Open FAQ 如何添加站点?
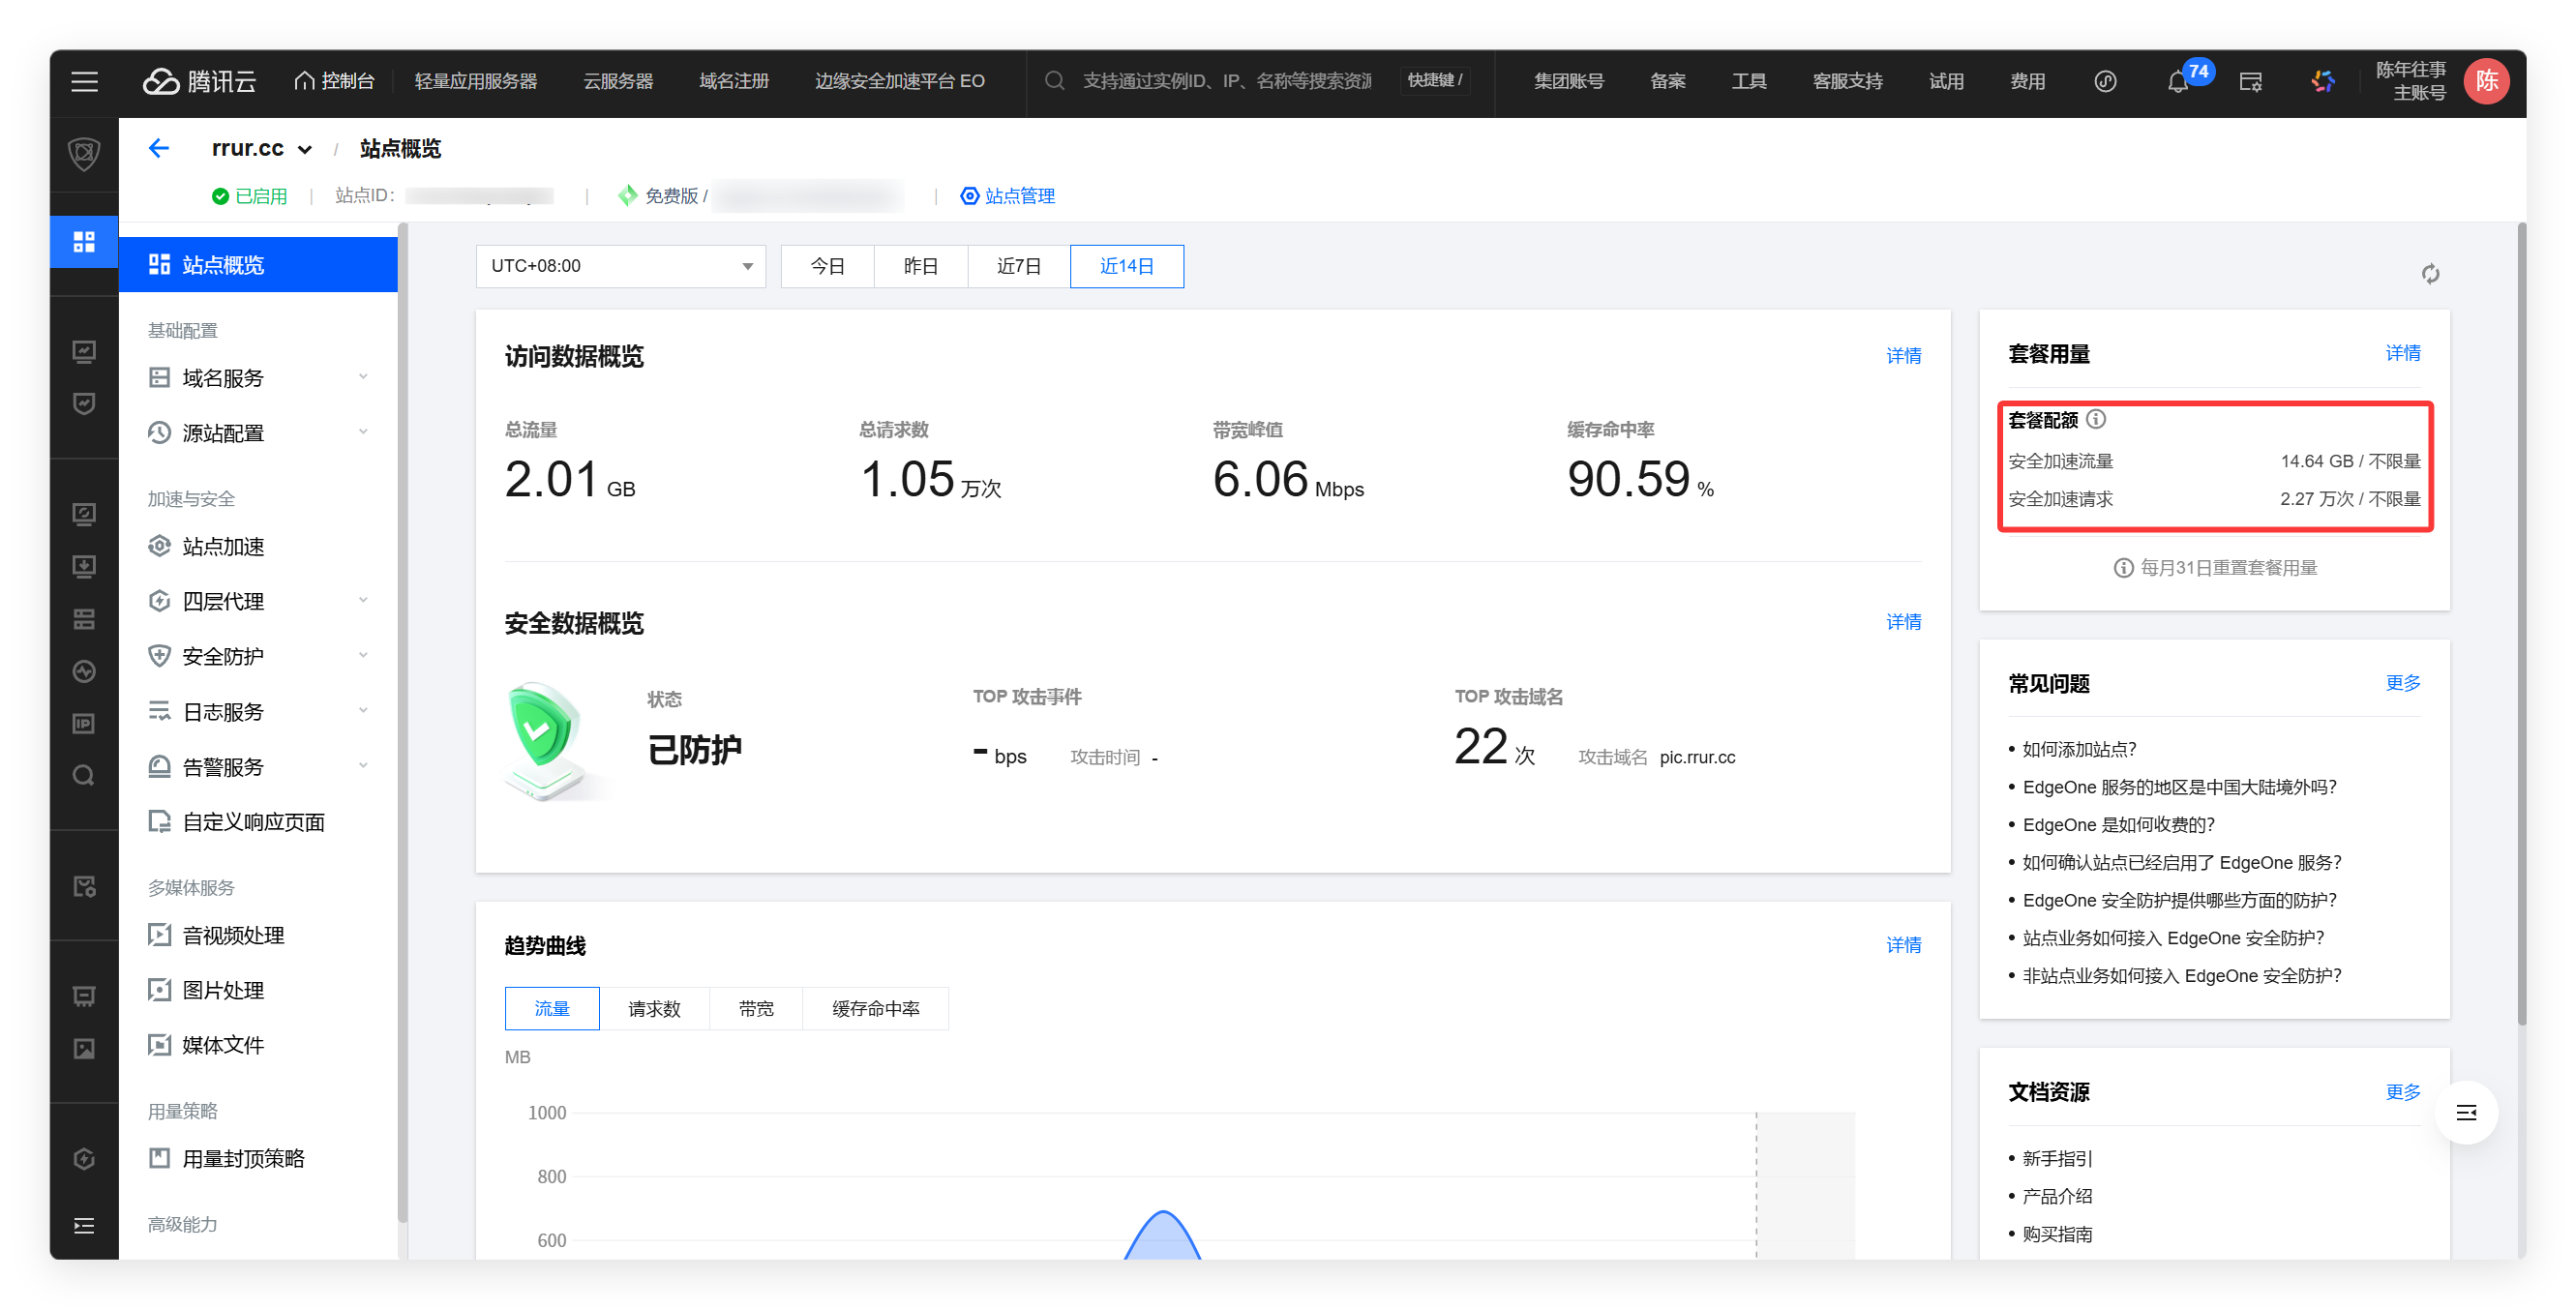The image size is (2576, 1309). (x=2079, y=750)
